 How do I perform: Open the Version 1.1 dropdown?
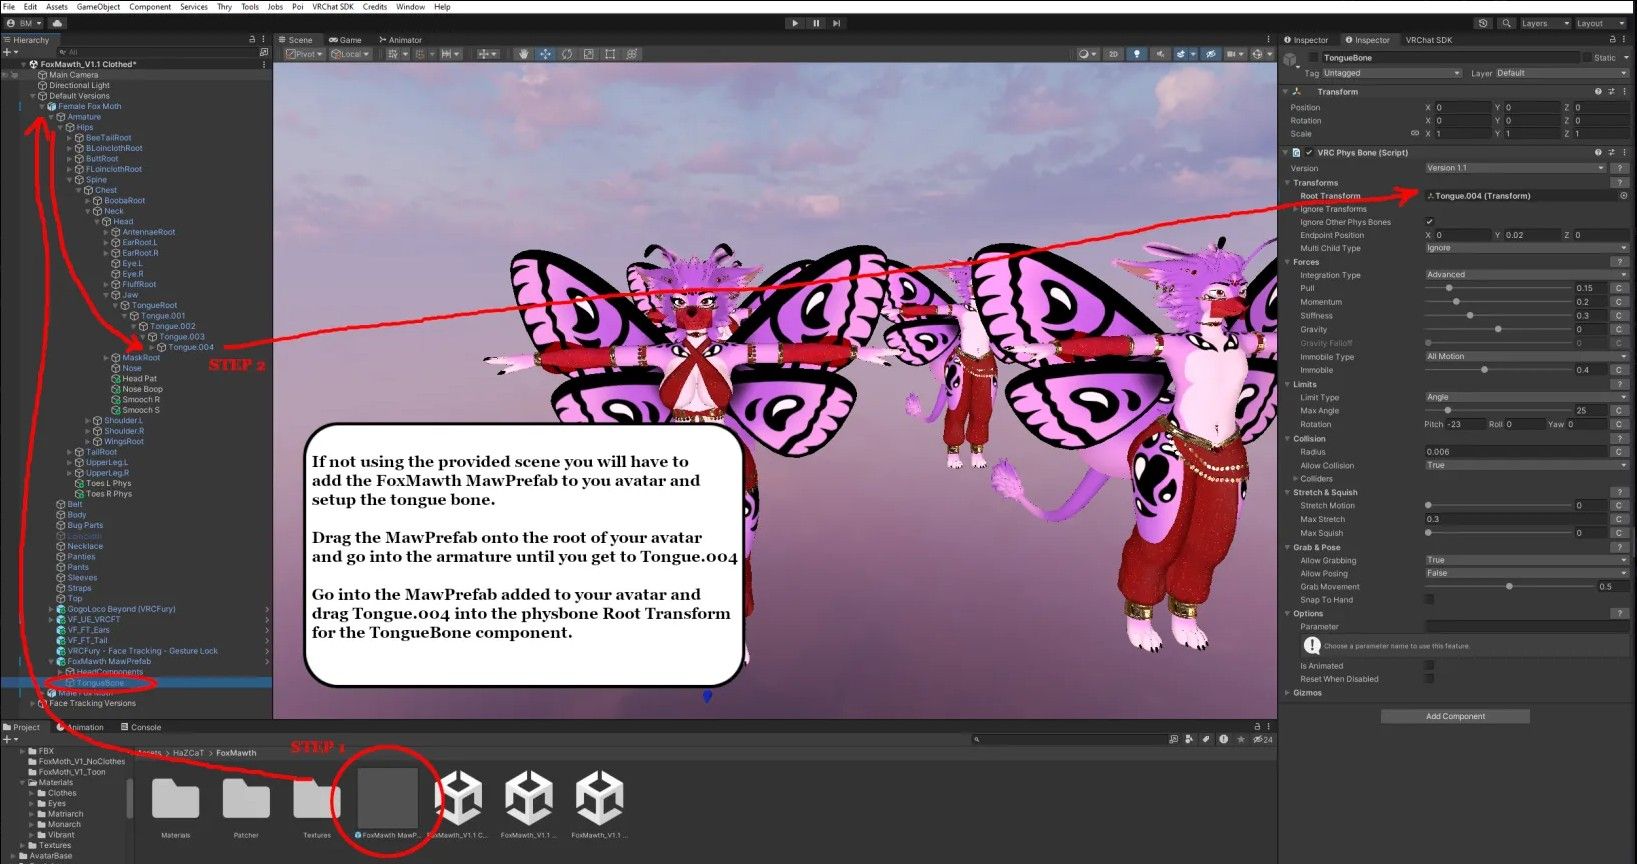(x=1514, y=168)
